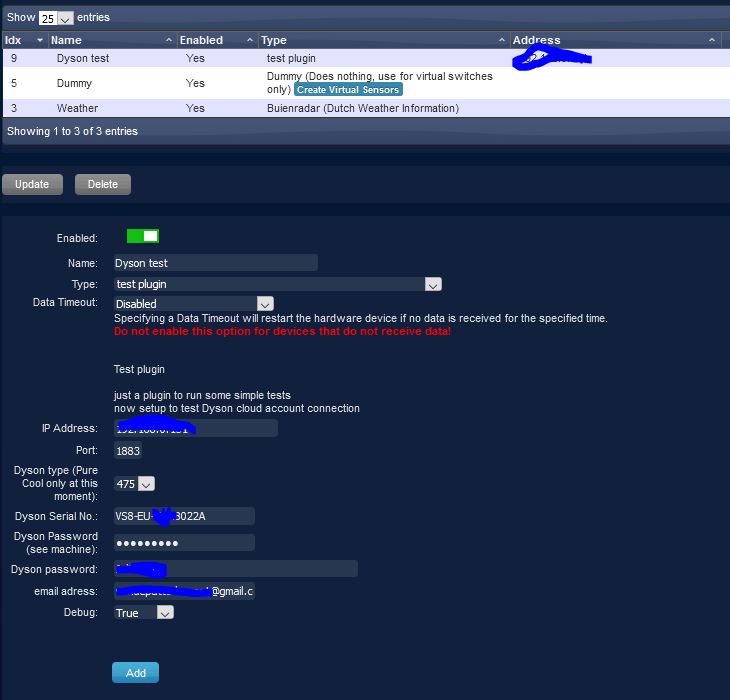The height and width of the screenshot is (700, 730).
Task: Toggle the Enabled switch off
Action: 143,236
